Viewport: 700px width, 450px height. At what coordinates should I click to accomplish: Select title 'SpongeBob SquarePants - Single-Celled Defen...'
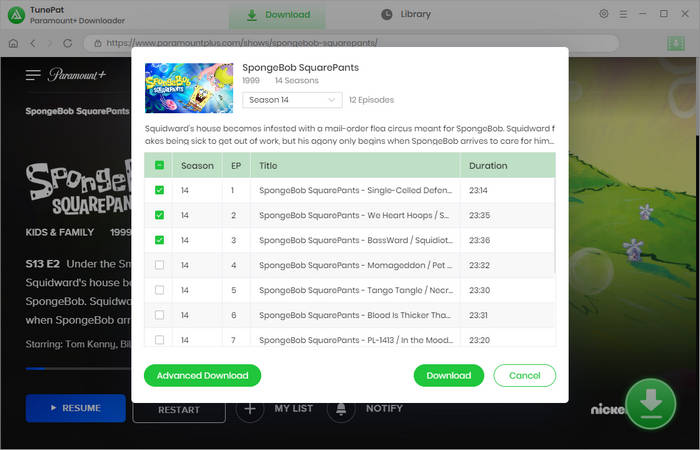pyautogui.click(x=355, y=190)
